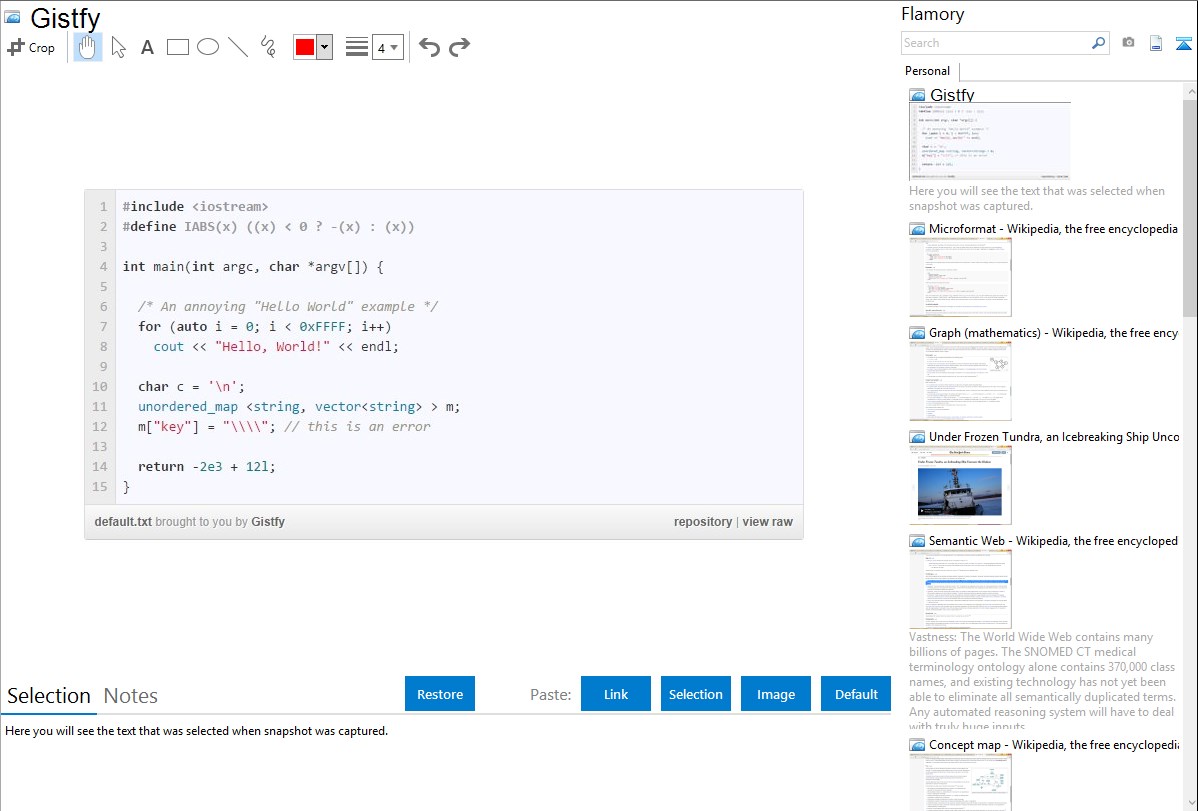Click default.txt file name
The image size is (1198, 811).
tap(123, 522)
